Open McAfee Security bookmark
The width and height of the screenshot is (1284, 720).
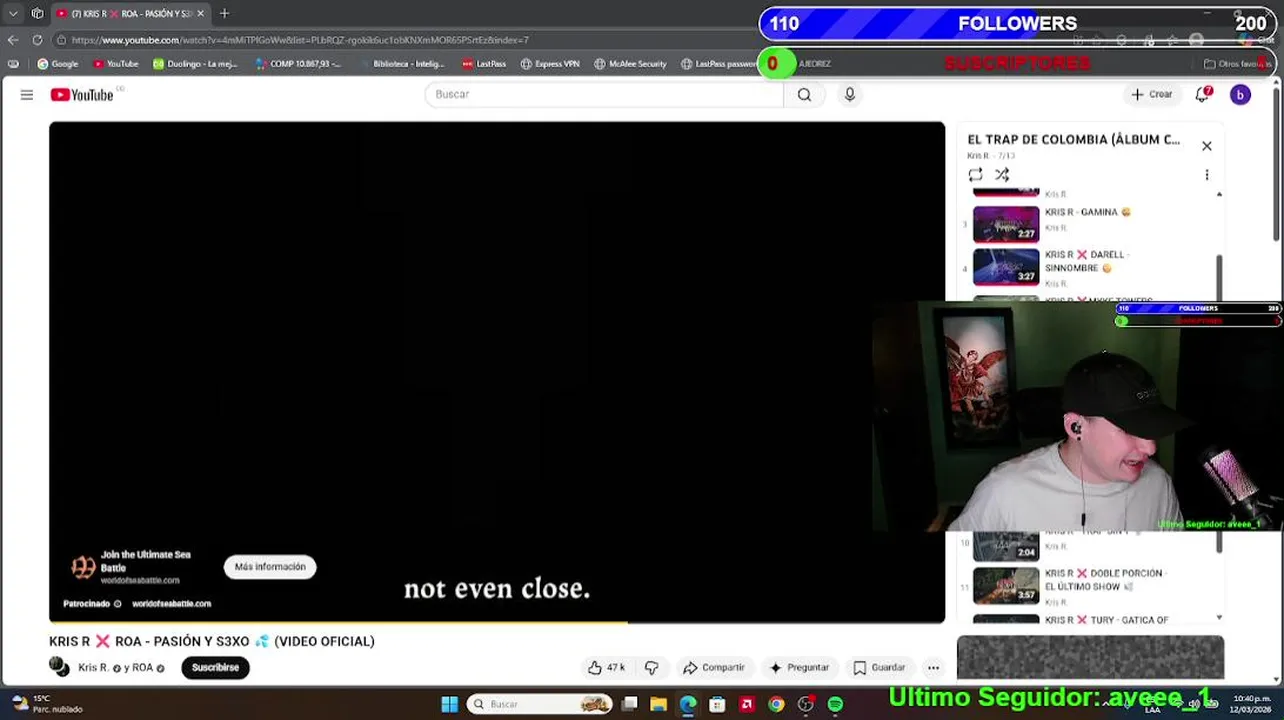[630, 64]
